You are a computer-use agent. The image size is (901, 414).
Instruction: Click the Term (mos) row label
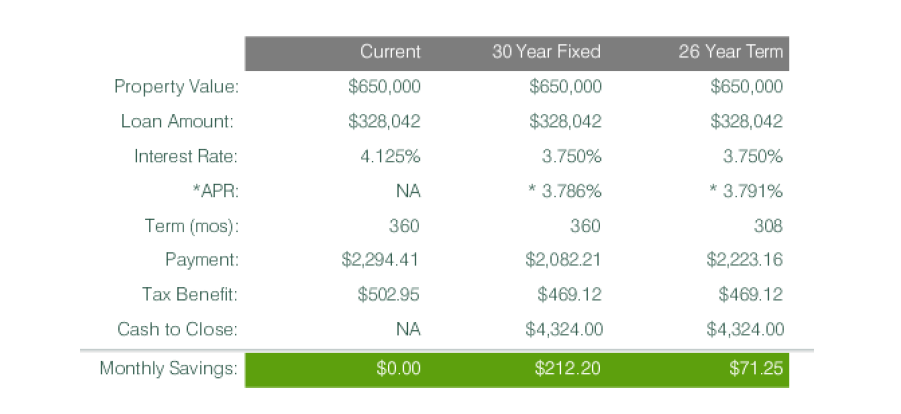click(191, 225)
